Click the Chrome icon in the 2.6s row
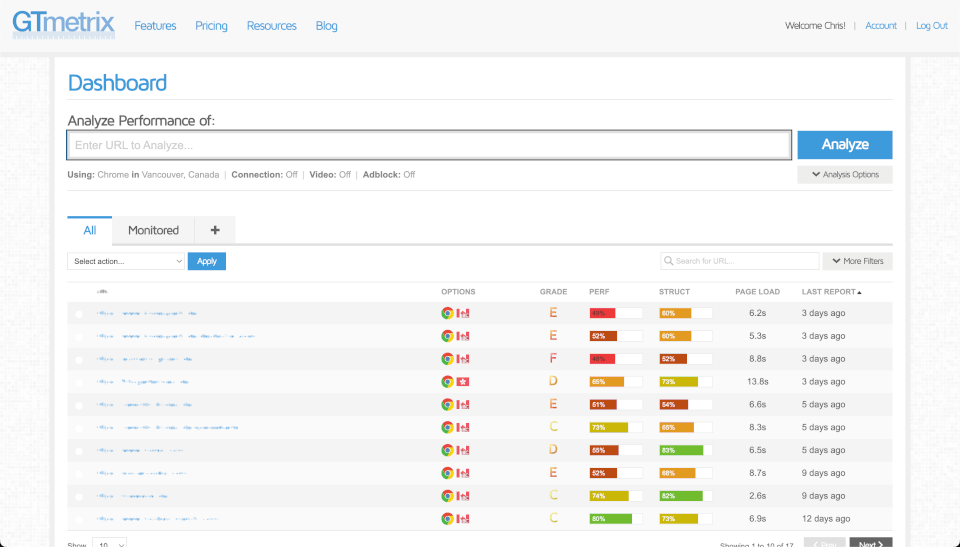The image size is (960, 547). [x=448, y=496]
